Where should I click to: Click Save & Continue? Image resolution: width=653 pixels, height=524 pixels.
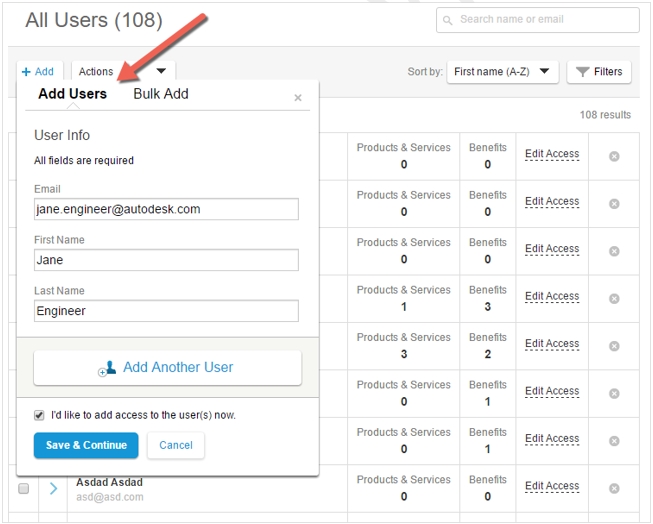[x=86, y=445]
